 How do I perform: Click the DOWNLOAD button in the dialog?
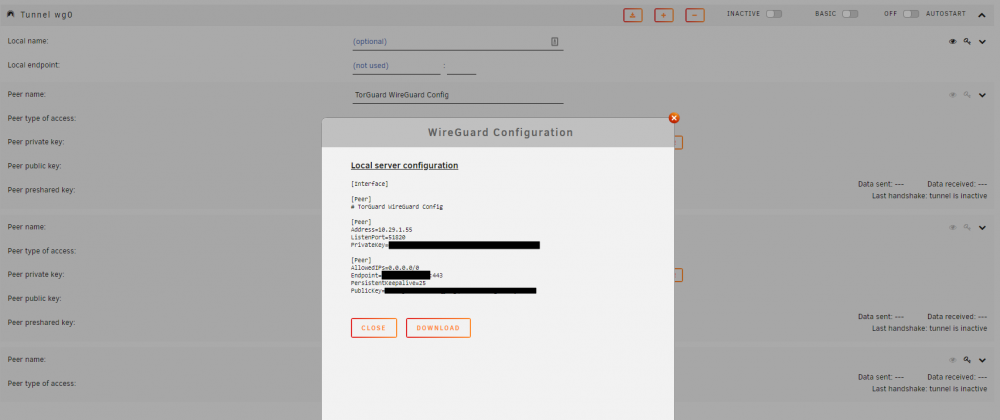tap(438, 328)
